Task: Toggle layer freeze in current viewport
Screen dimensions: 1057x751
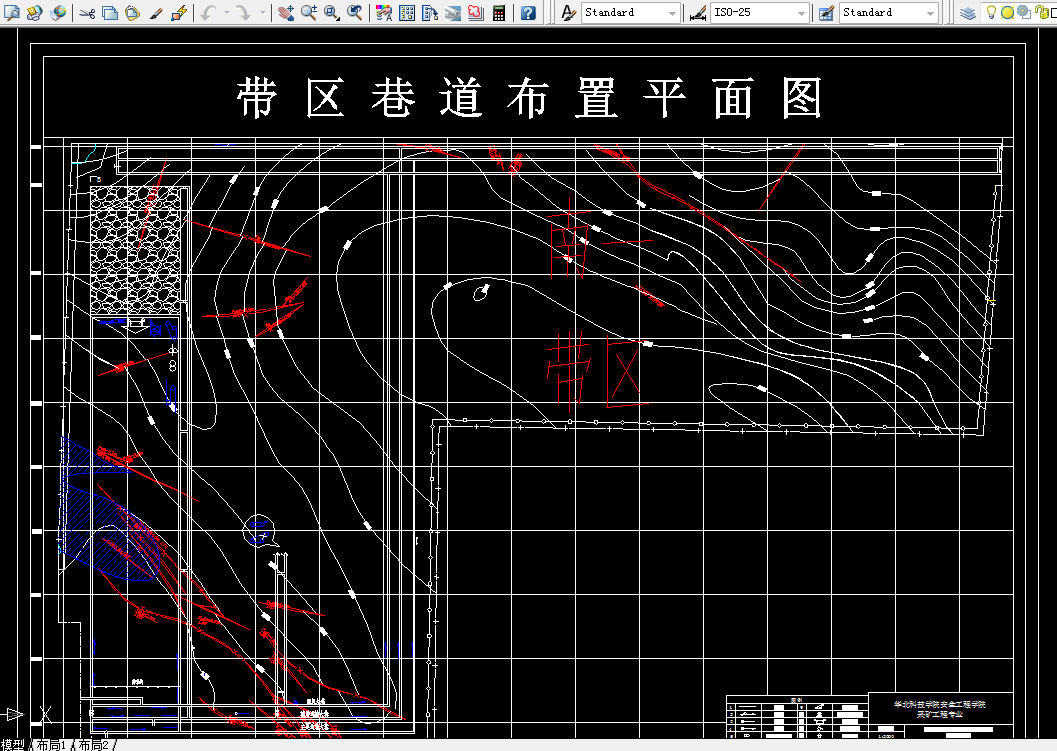Action: point(1024,11)
